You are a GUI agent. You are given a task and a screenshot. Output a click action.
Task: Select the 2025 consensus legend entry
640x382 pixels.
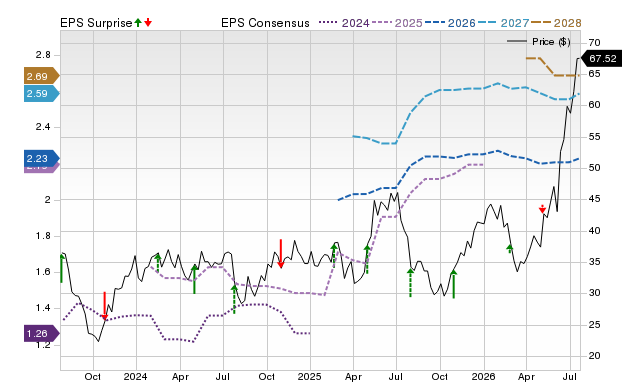pyautogui.click(x=397, y=23)
